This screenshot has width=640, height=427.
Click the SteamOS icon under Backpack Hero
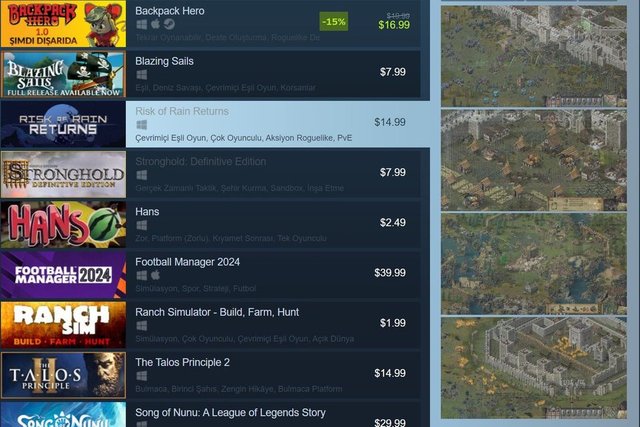(x=169, y=24)
